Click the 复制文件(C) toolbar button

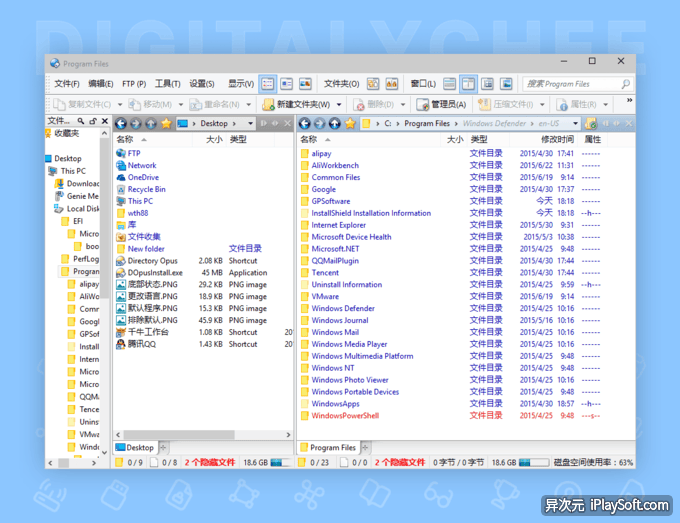click(x=82, y=105)
